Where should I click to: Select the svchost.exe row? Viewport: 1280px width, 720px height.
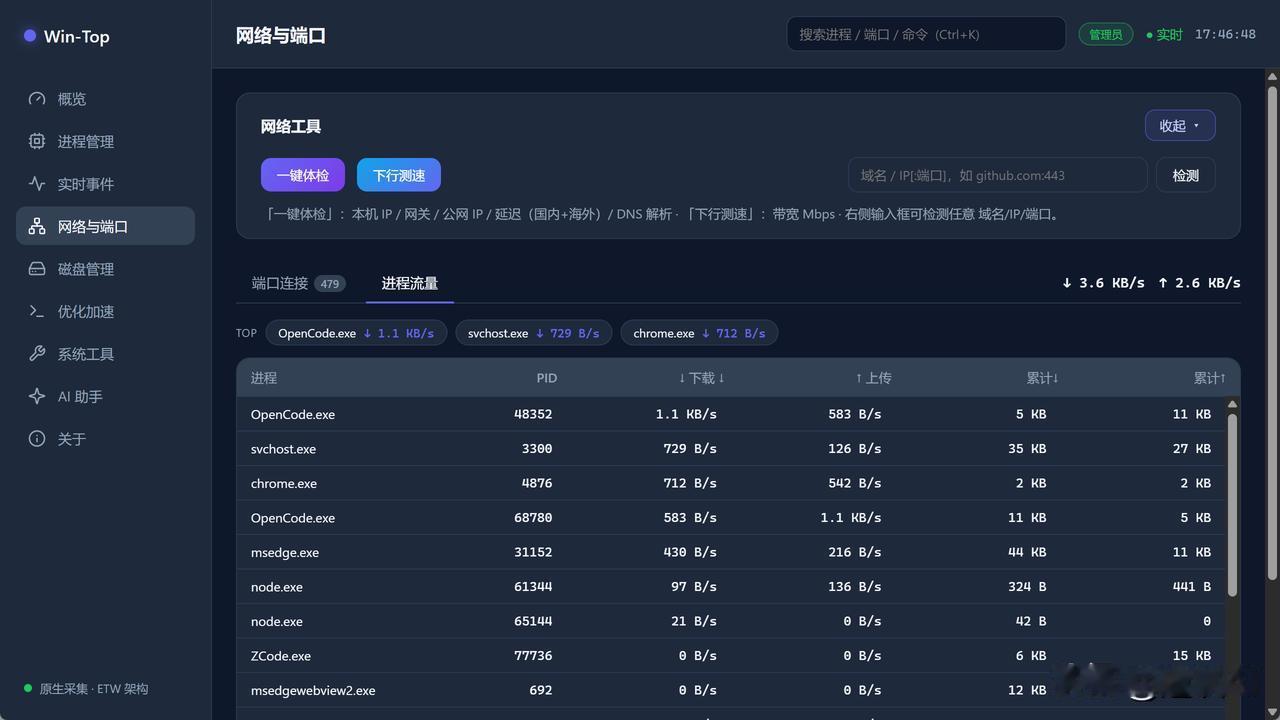click(x=731, y=449)
